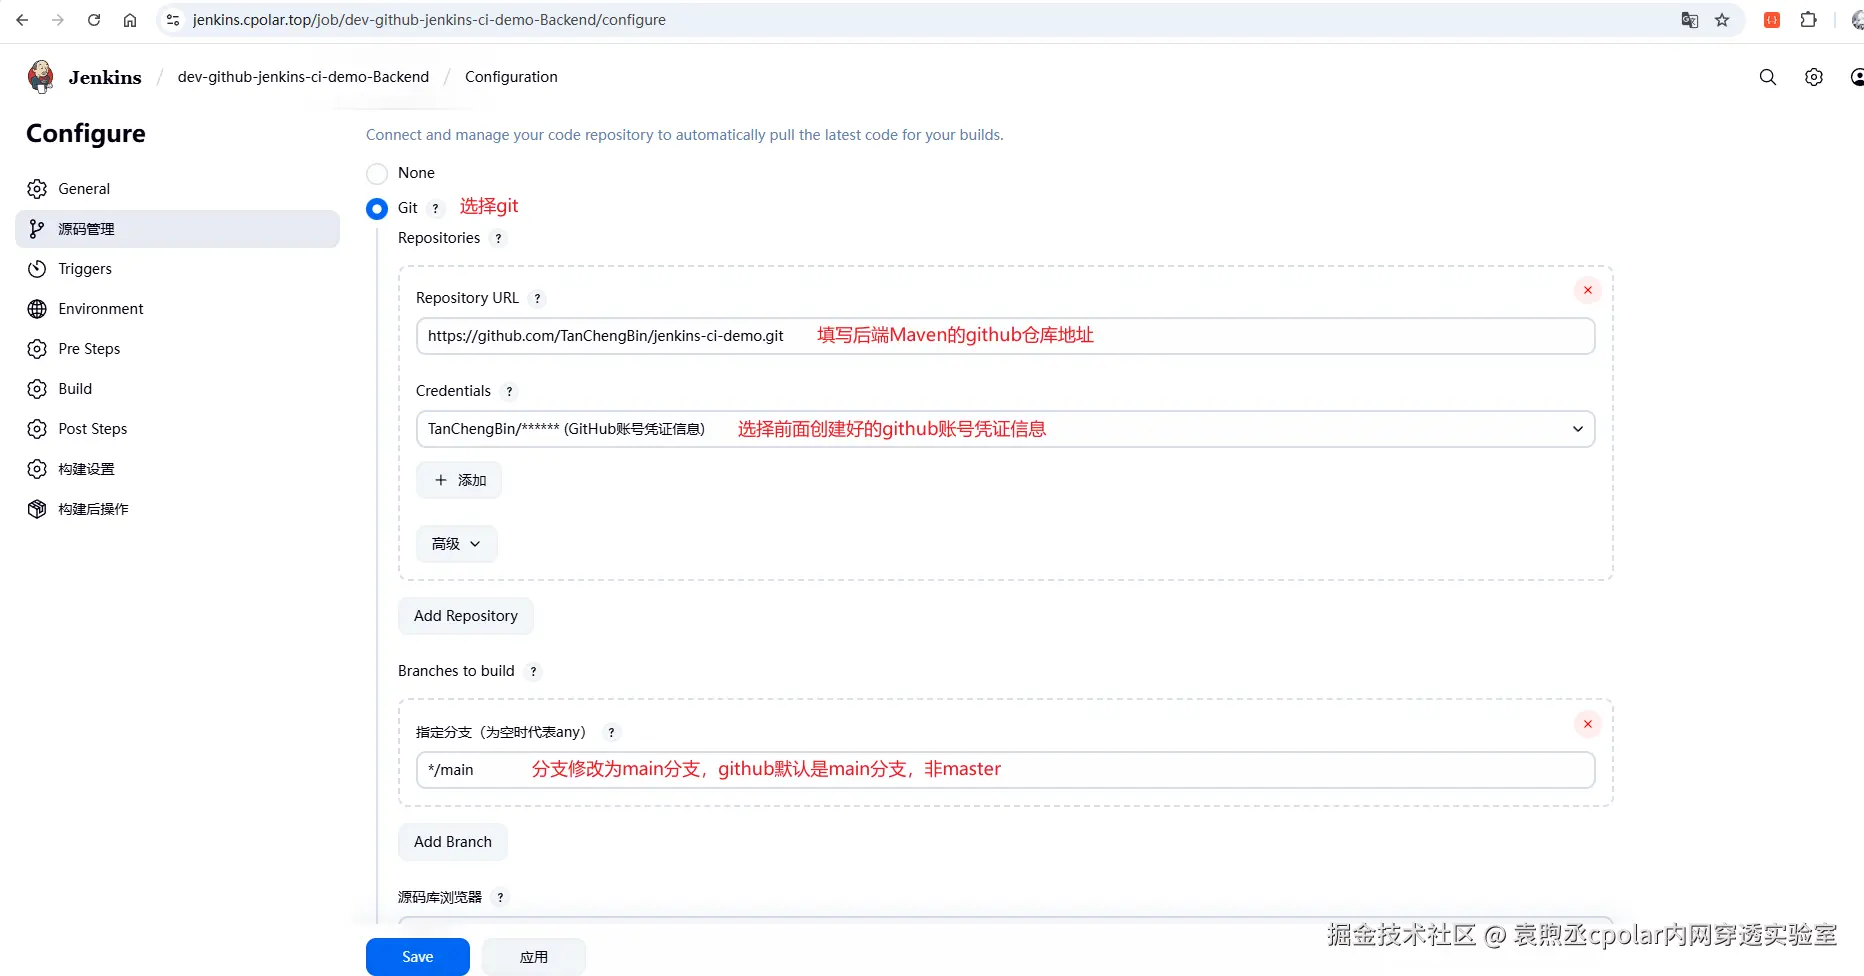1864x976 pixels.
Task: Focus the Repository URL input field
Action: (x=1005, y=336)
